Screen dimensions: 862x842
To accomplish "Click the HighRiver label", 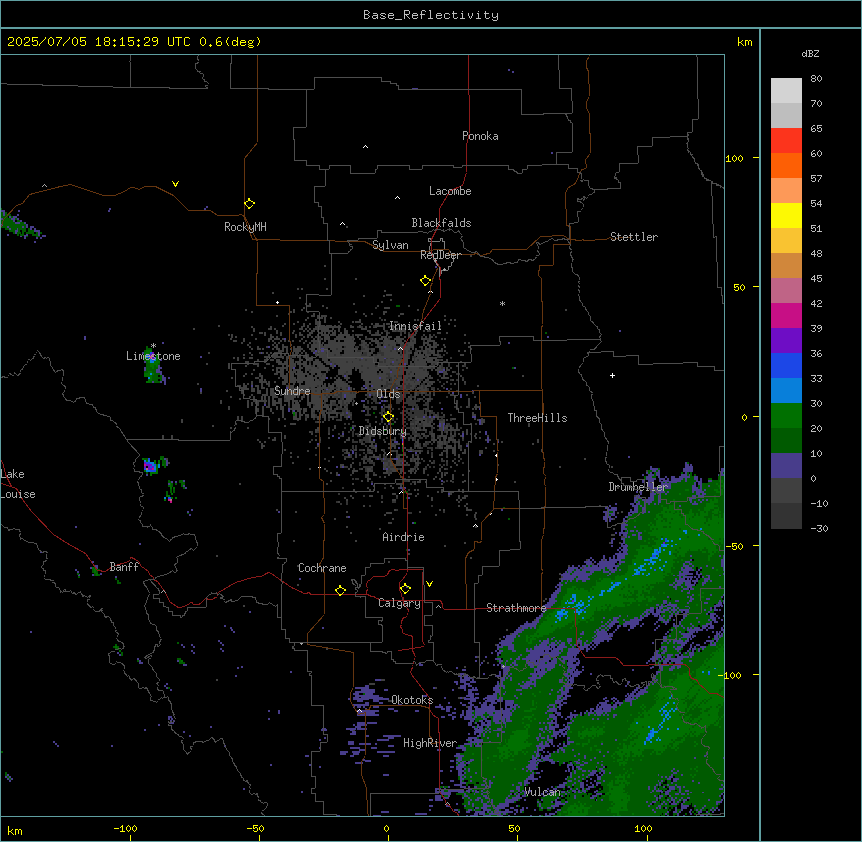I will point(429,743).
